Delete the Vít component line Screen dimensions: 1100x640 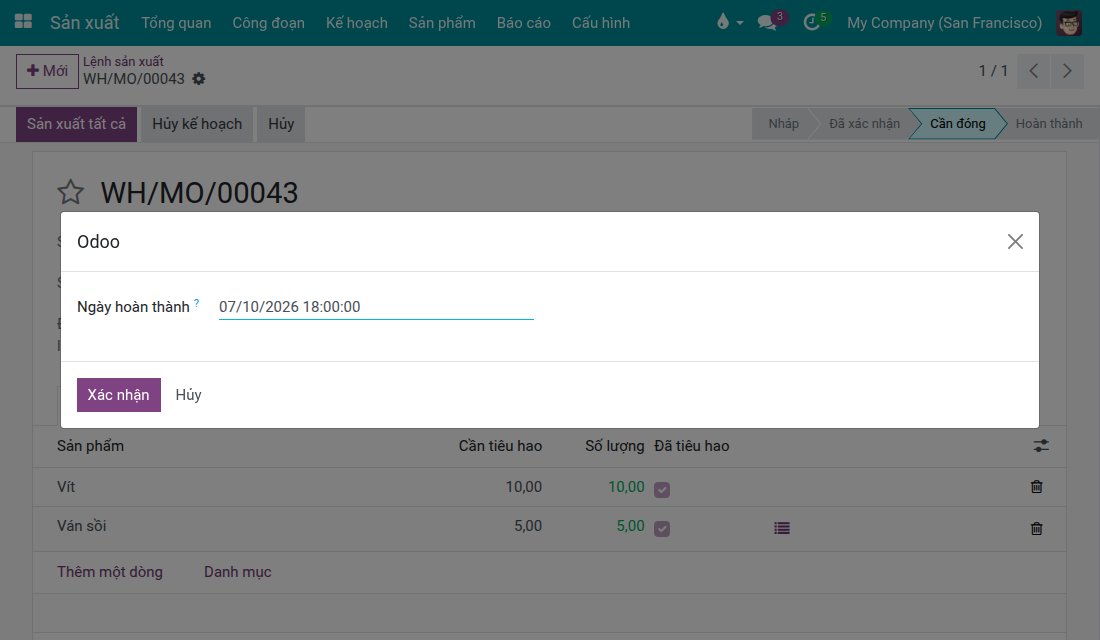point(1036,486)
